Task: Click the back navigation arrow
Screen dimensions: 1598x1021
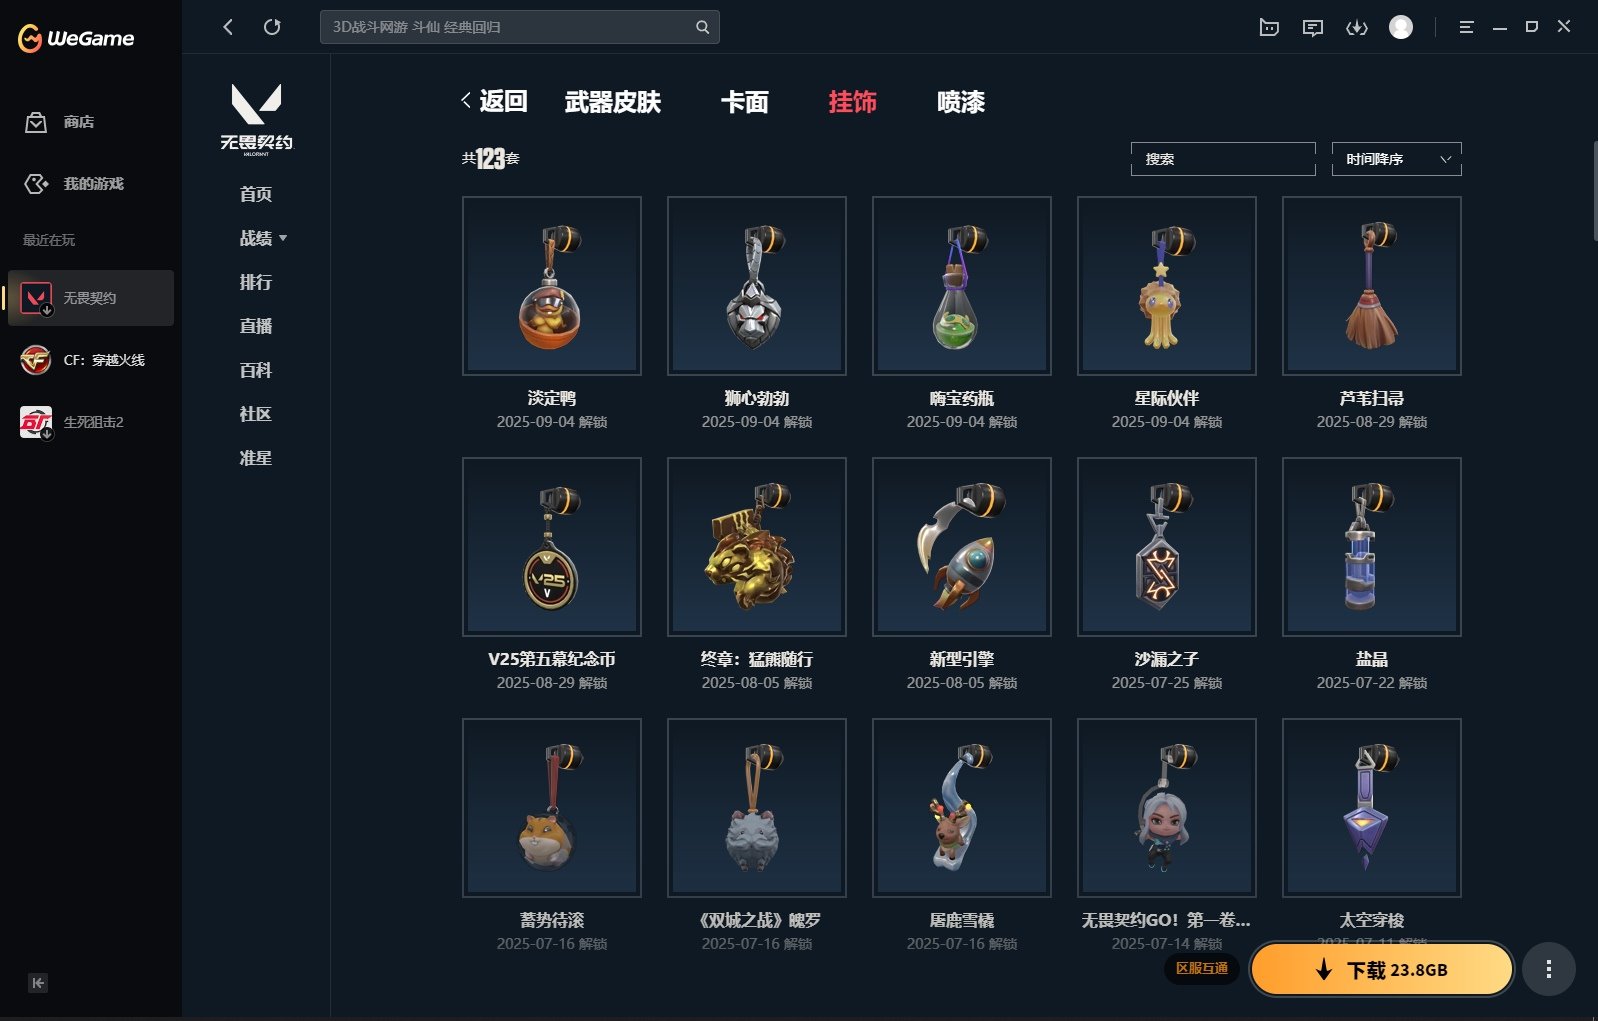Action: click(228, 27)
